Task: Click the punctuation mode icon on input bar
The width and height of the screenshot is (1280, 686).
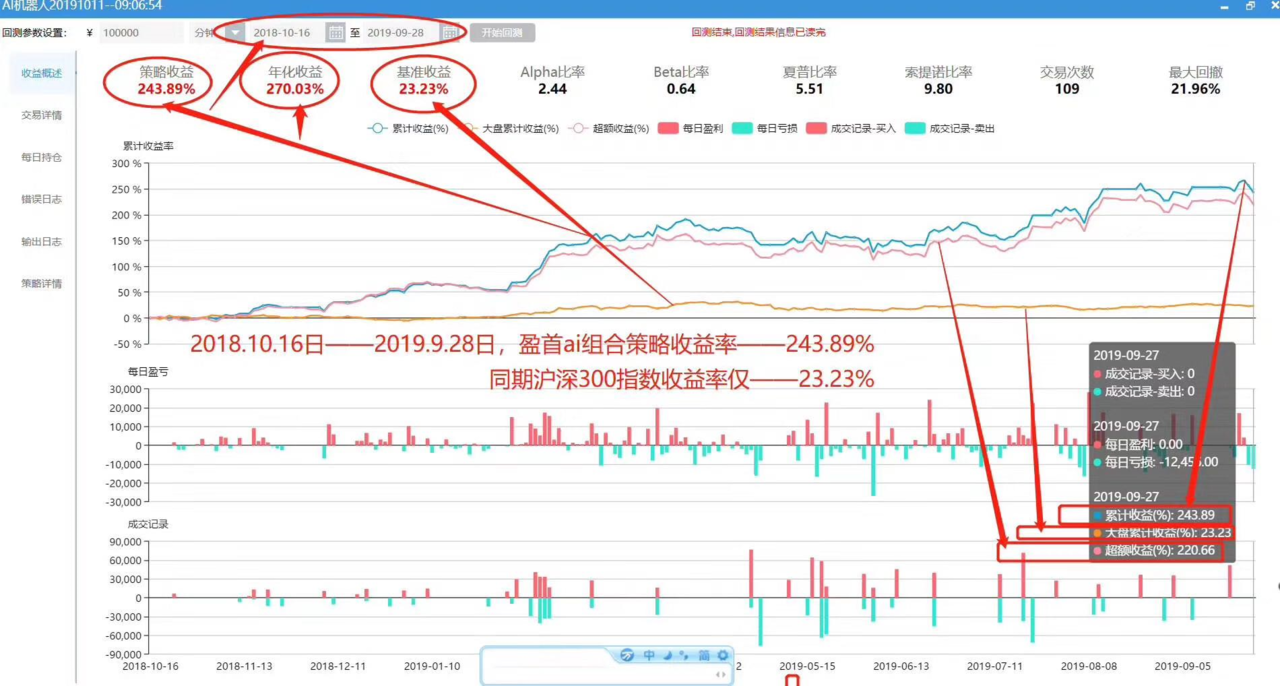Action: (684, 655)
